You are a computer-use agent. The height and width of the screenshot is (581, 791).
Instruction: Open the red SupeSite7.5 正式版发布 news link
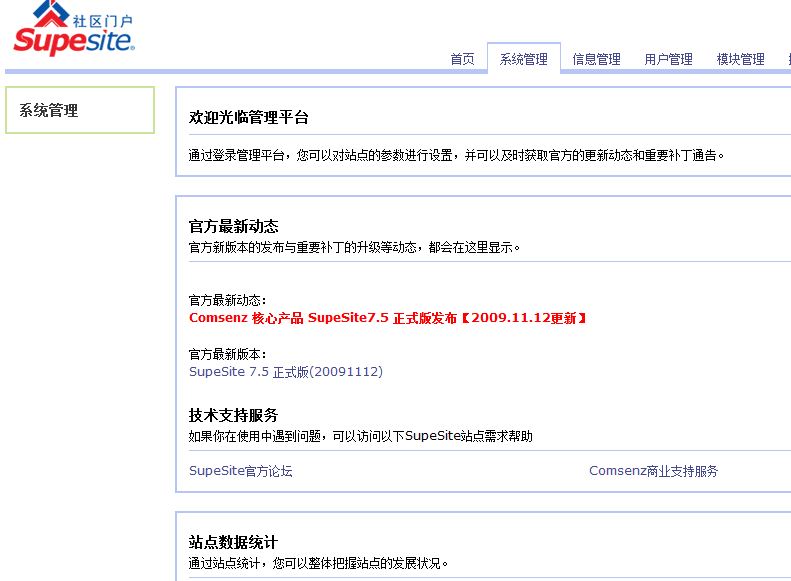(387, 318)
